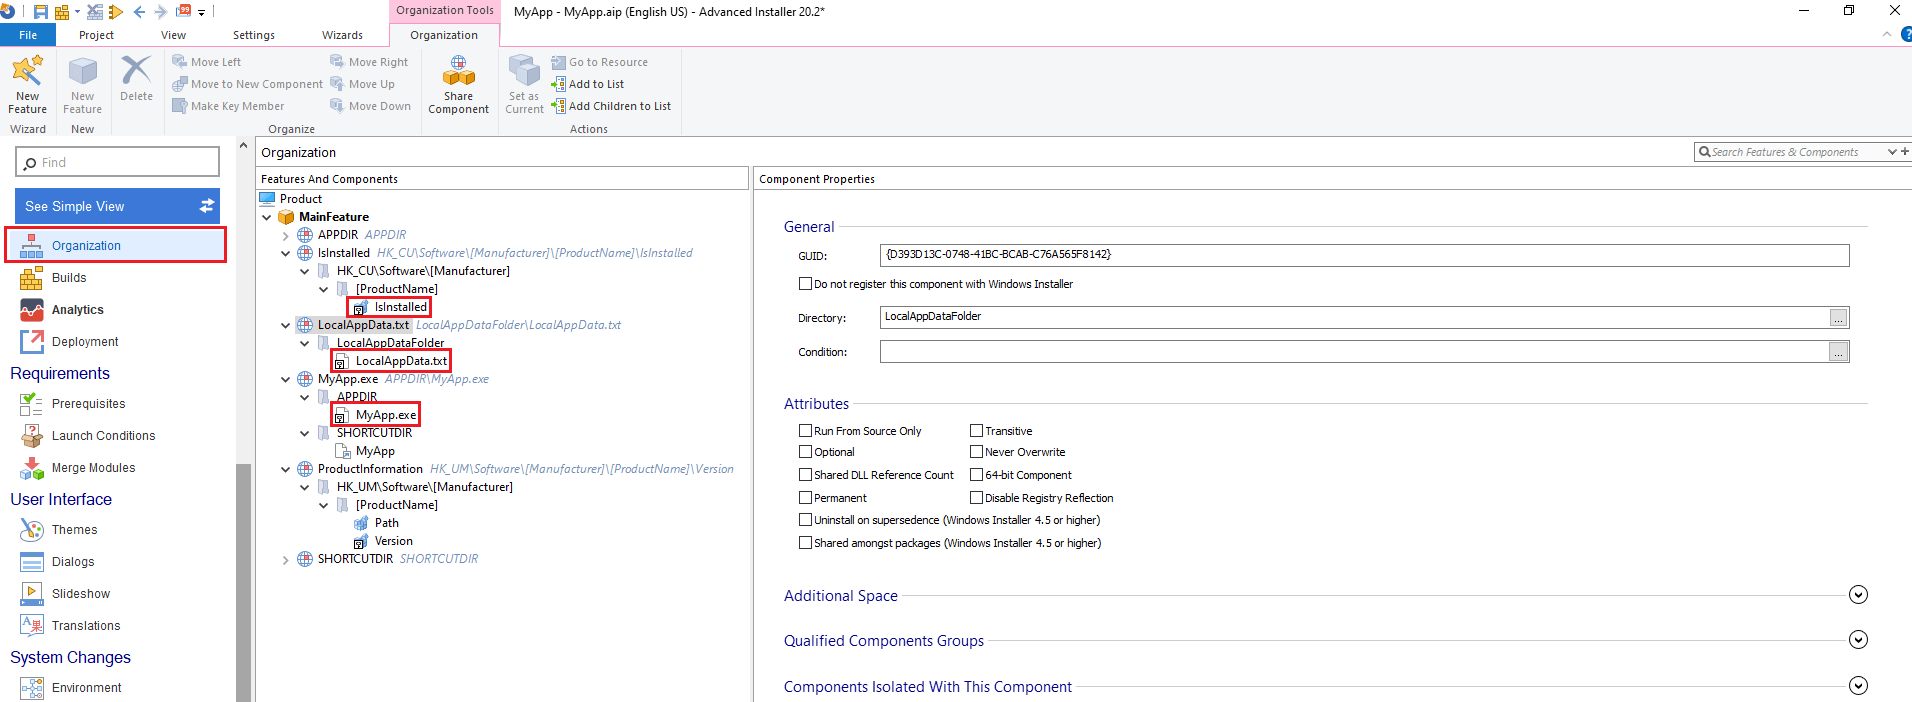This screenshot has height=702, width=1912.
Task: Click Move Up in ribbon
Action: (362, 84)
